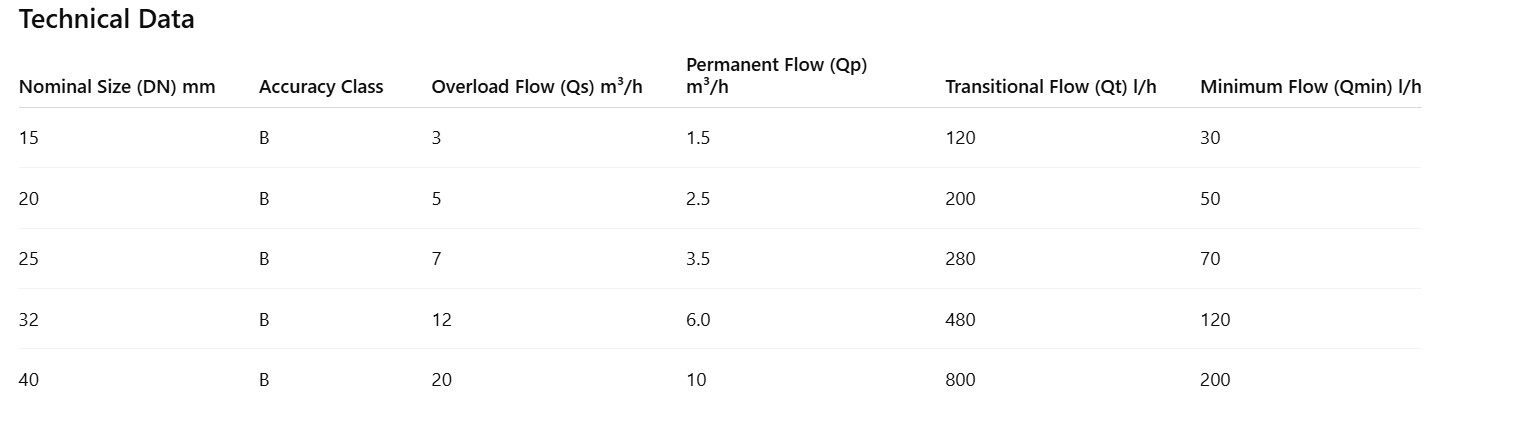Select transitional flow value 800
The width and height of the screenshot is (1519, 430).
960,380
